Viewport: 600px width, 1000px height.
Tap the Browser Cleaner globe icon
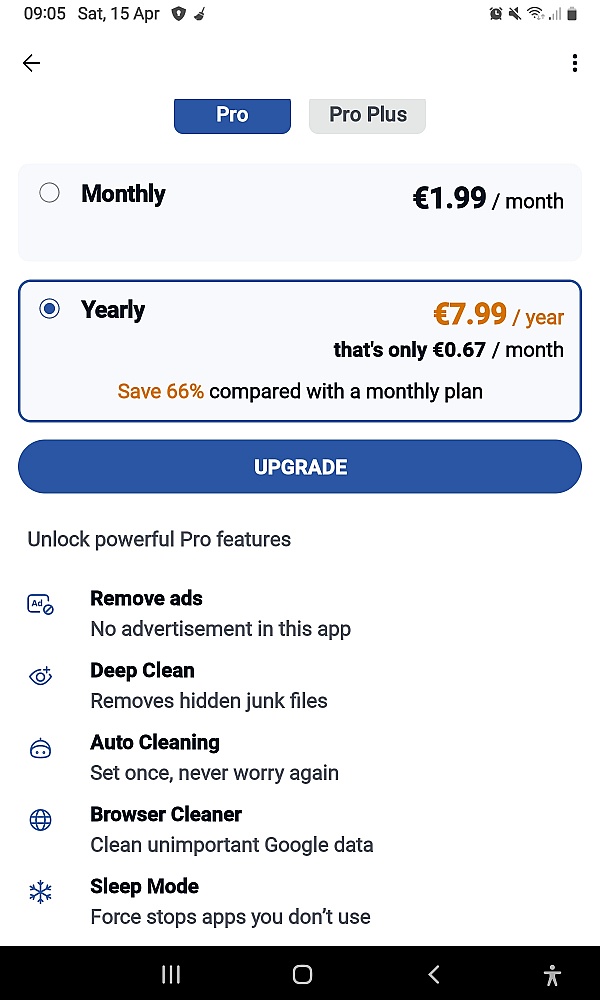40,820
